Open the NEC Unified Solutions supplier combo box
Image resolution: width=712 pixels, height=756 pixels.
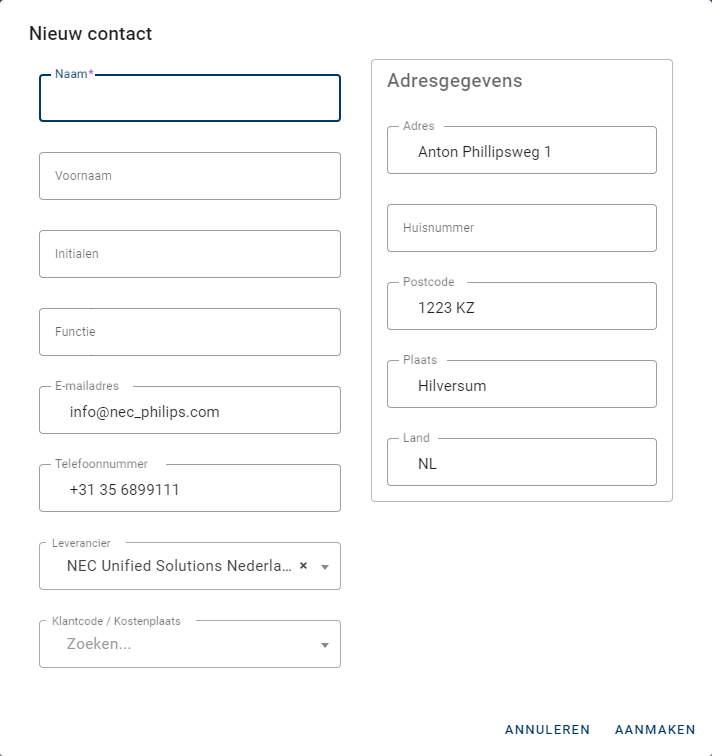pos(178,566)
